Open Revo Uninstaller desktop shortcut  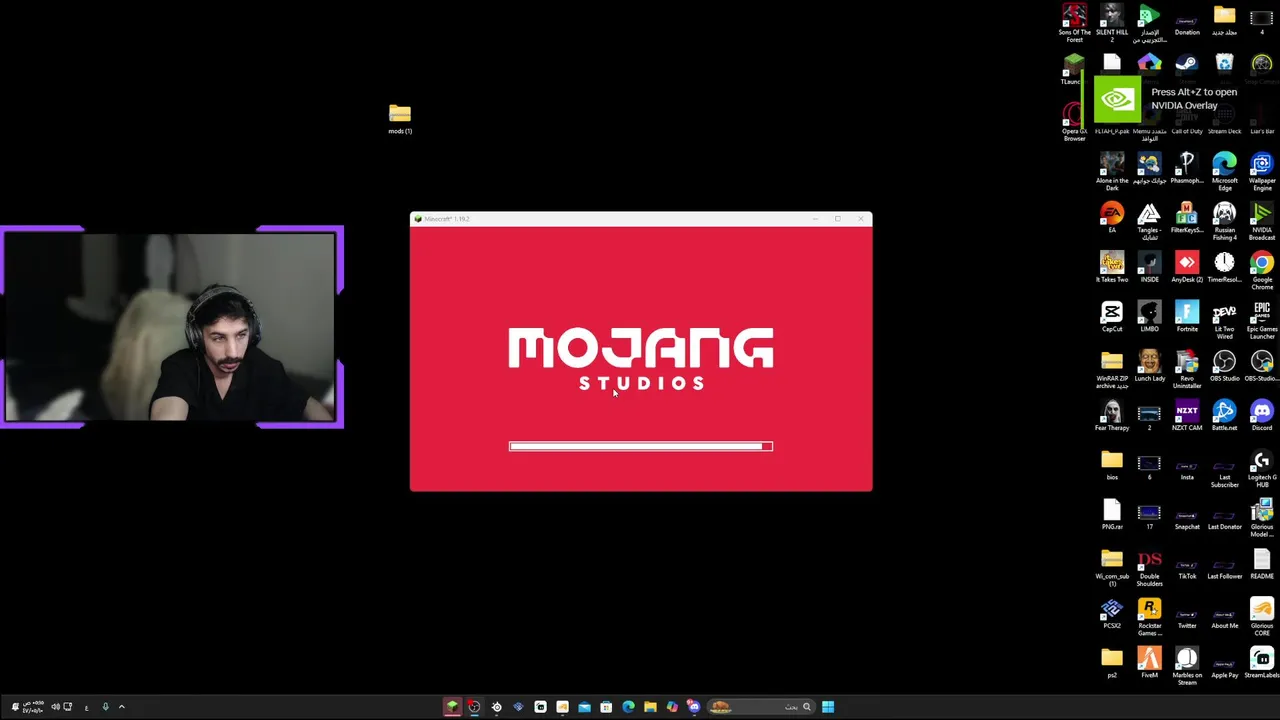tap(1187, 369)
